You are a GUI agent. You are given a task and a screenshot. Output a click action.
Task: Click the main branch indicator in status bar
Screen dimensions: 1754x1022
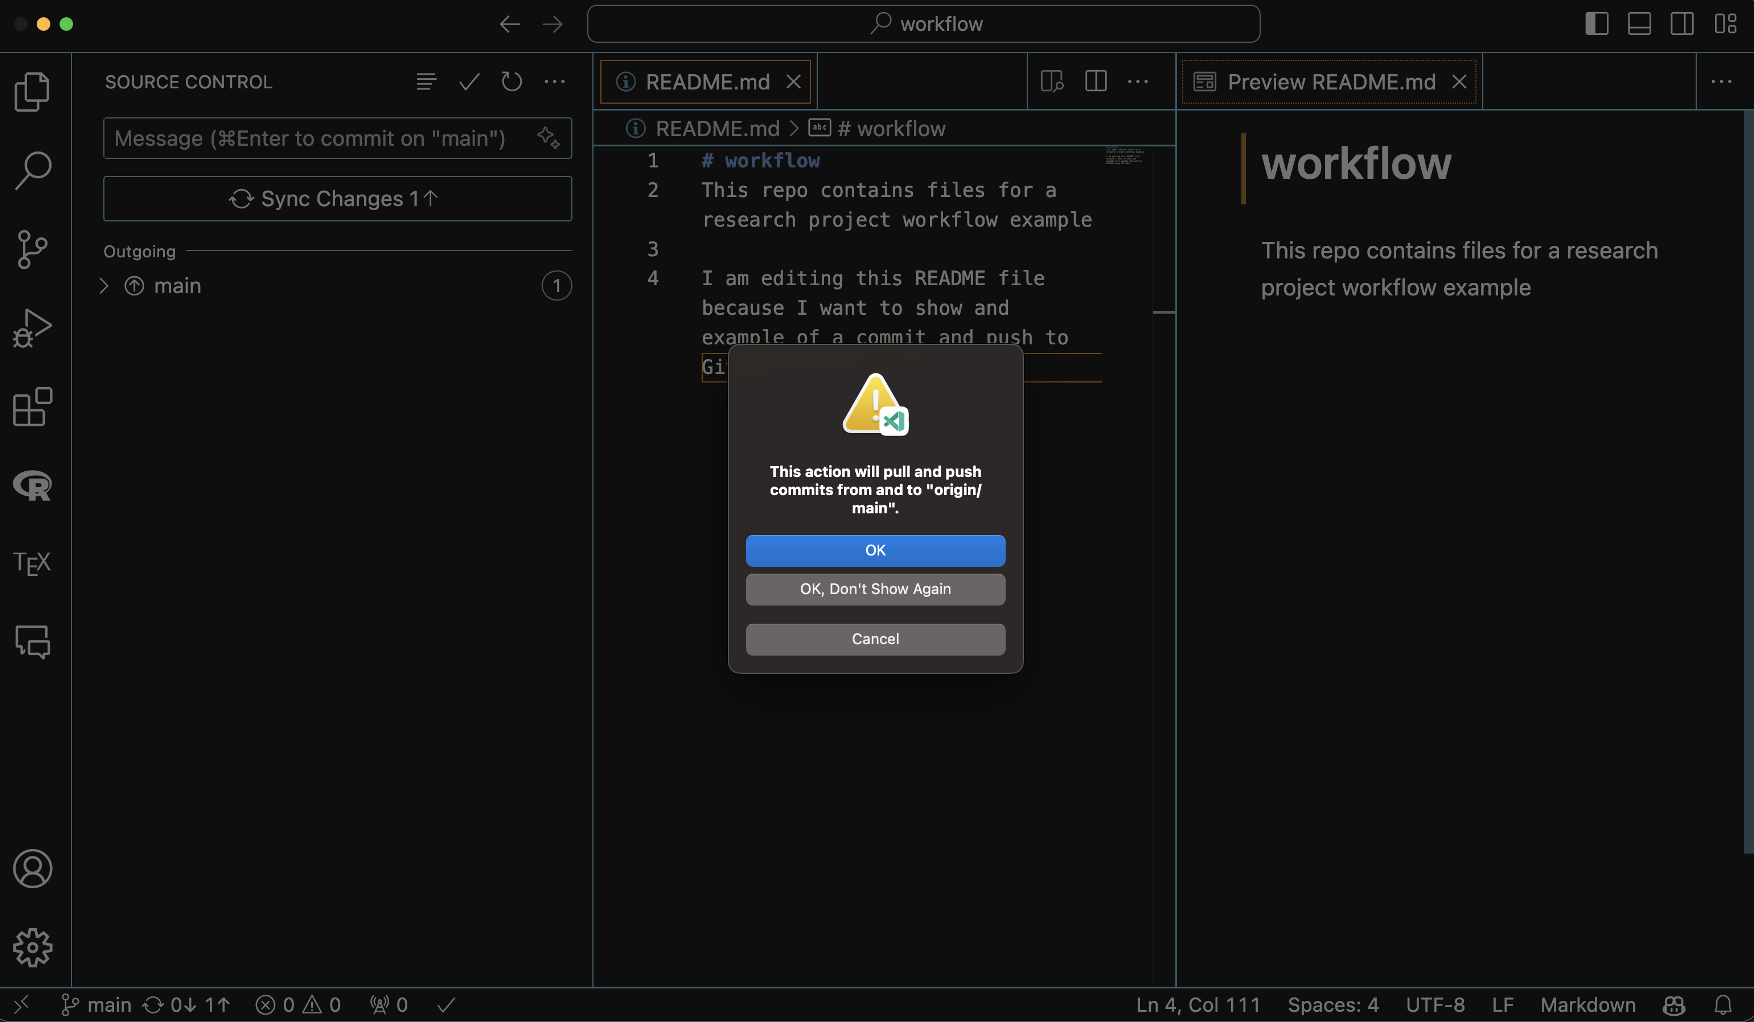pyautogui.click(x=97, y=1005)
